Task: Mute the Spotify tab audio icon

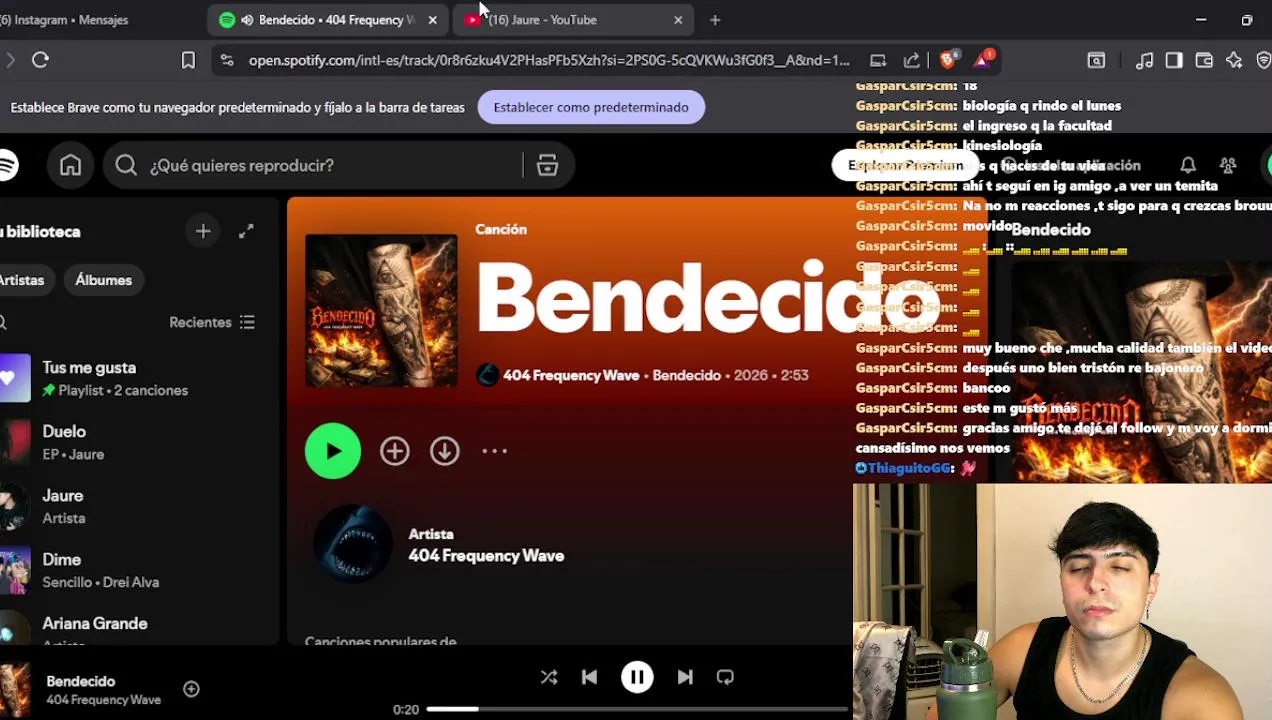Action: click(247, 20)
